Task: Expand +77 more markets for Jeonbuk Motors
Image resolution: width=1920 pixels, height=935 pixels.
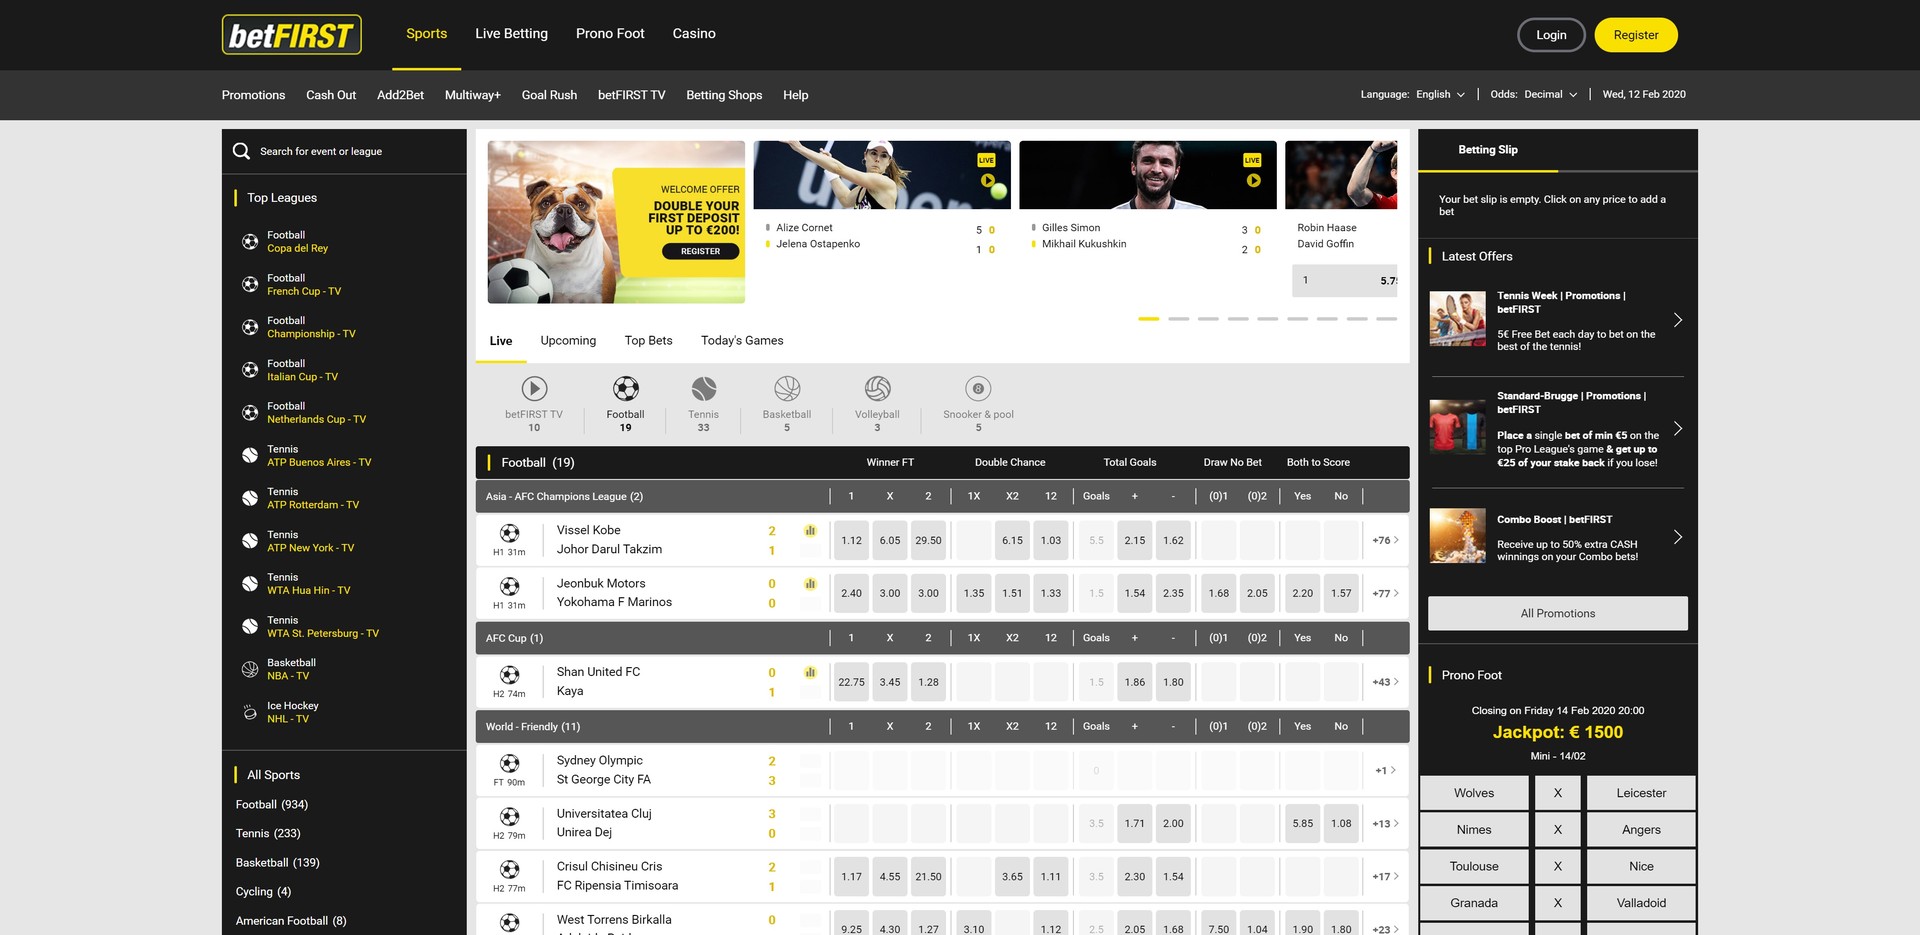Action: coord(1385,593)
